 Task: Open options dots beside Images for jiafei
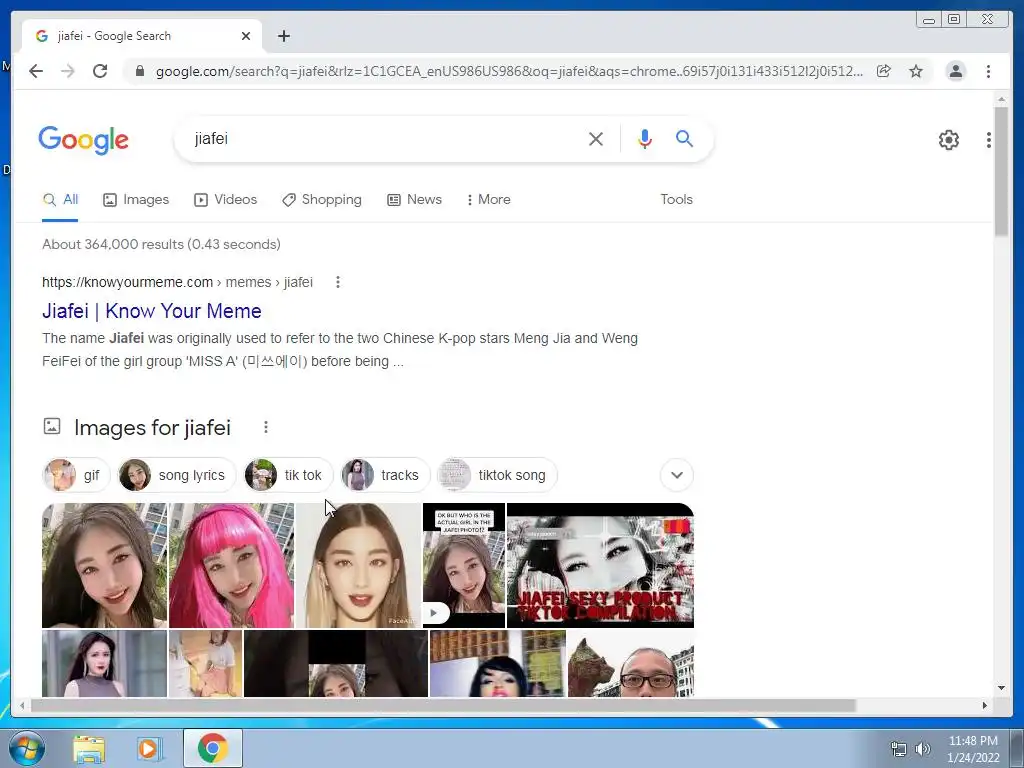266,427
